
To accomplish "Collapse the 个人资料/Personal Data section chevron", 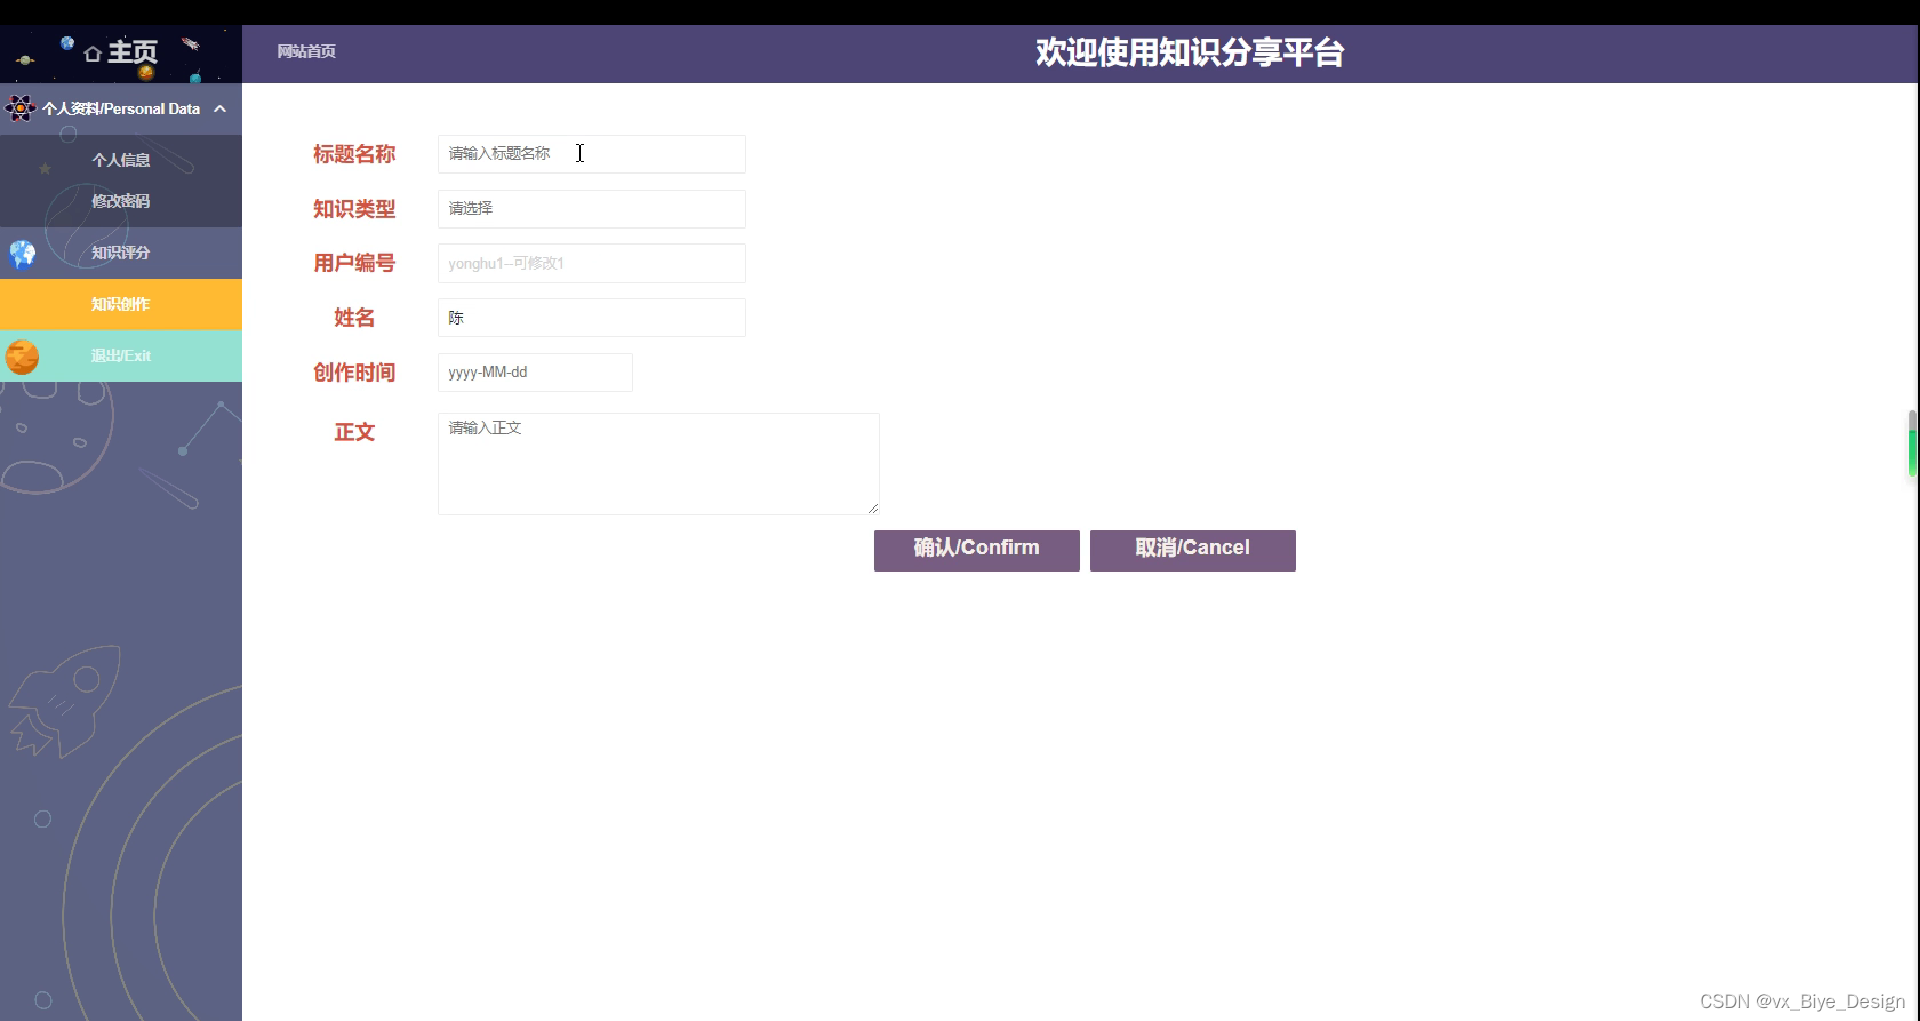I will click(x=220, y=108).
